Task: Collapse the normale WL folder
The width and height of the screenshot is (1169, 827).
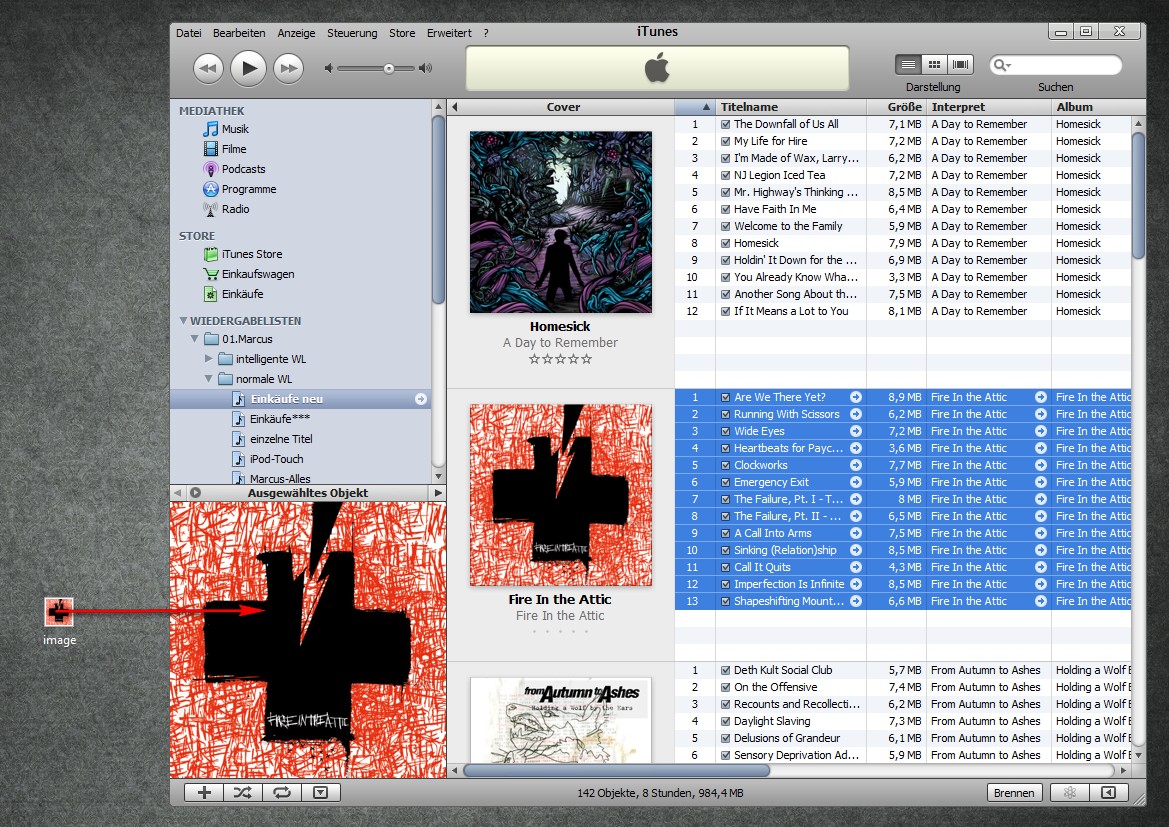Action: tap(209, 379)
